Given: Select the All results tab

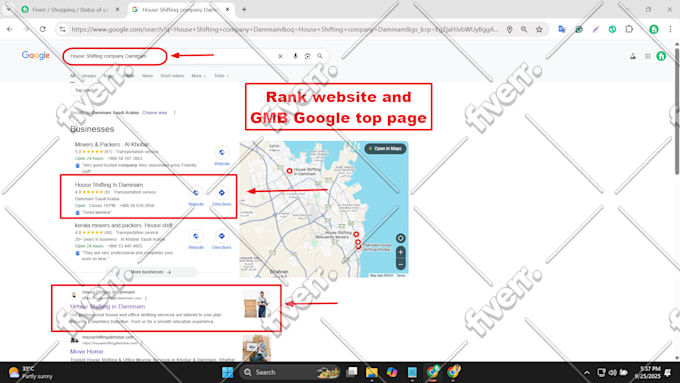Looking at the screenshot, I should pos(72,76).
